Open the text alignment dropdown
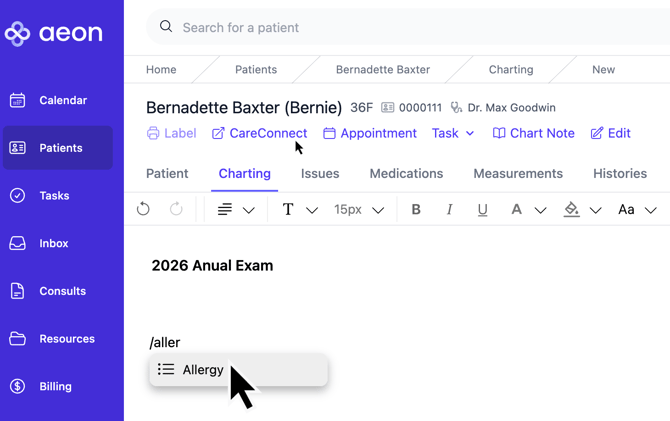Viewport: 670px width, 421px height. tap(236, 210)
